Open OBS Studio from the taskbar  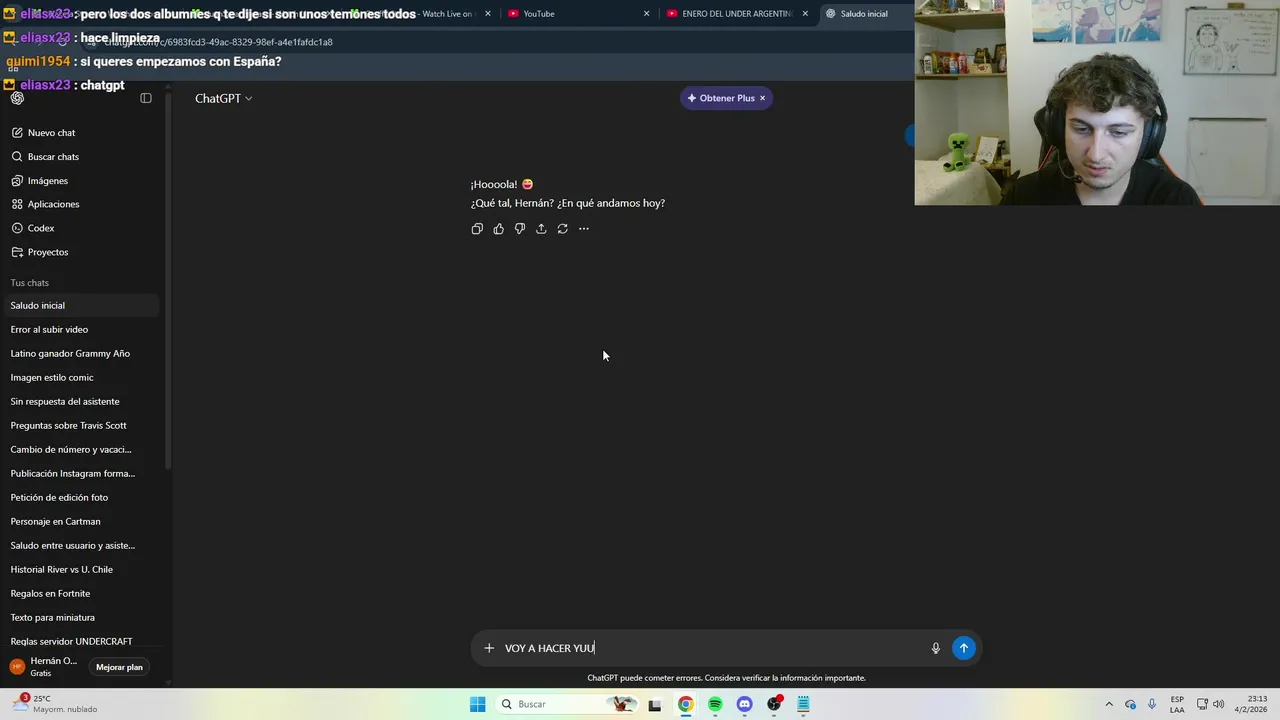tap(774, 704)
